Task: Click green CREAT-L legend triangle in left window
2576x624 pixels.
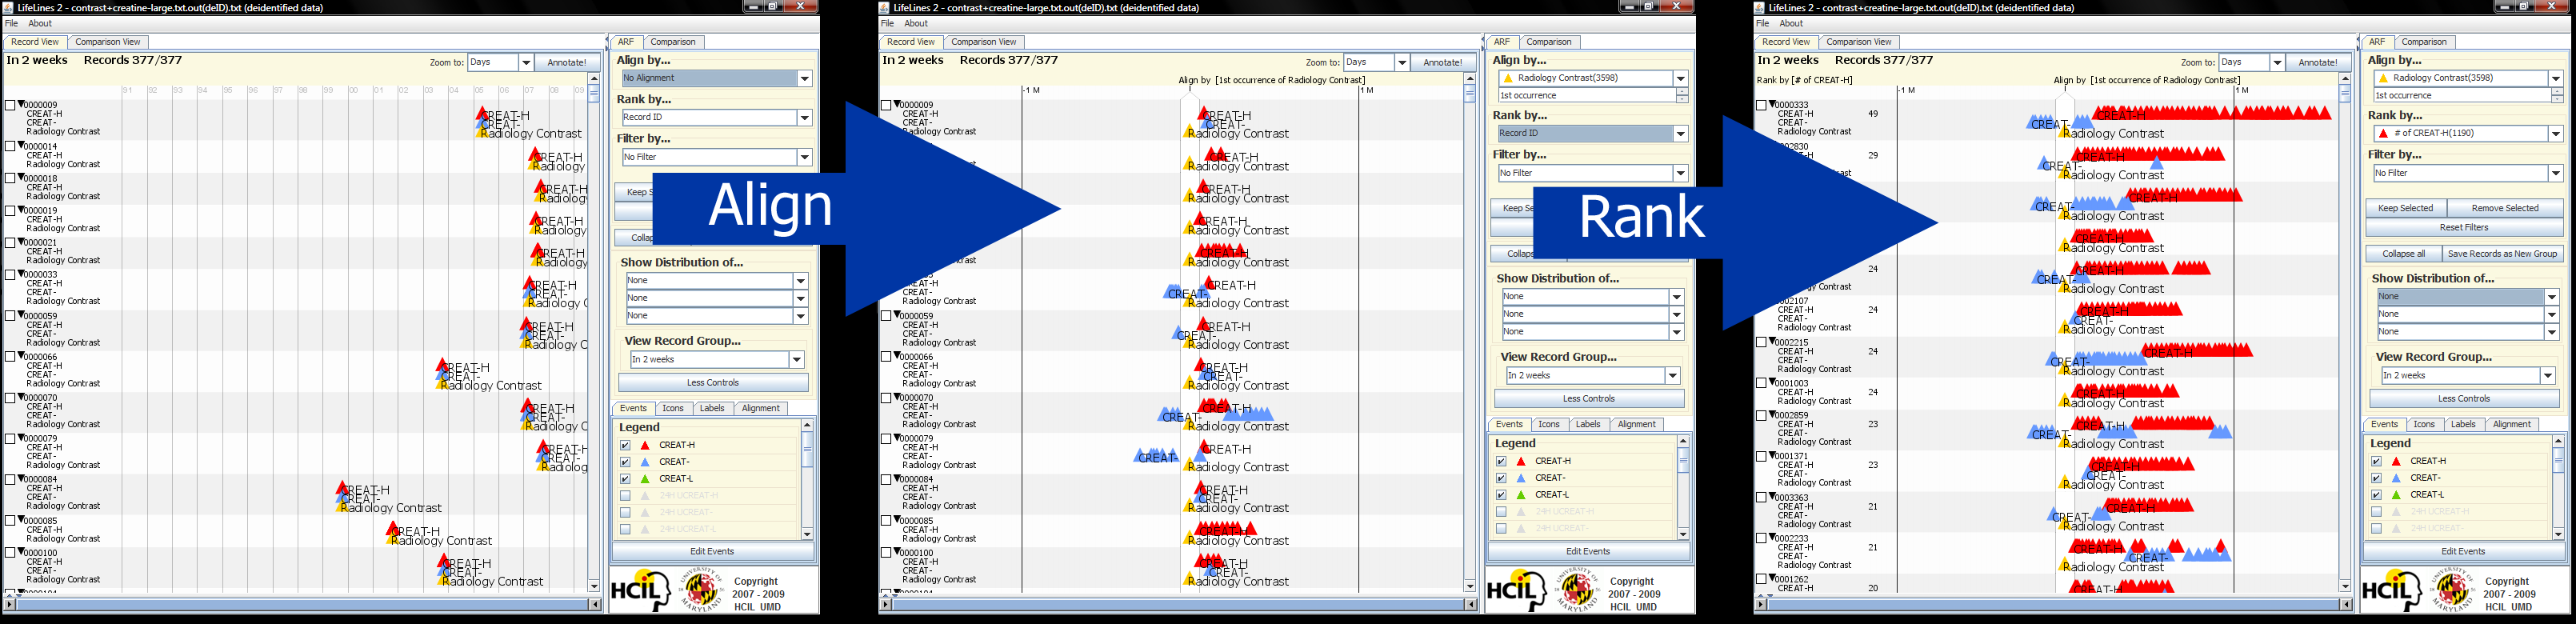Action: pos(645,479)
